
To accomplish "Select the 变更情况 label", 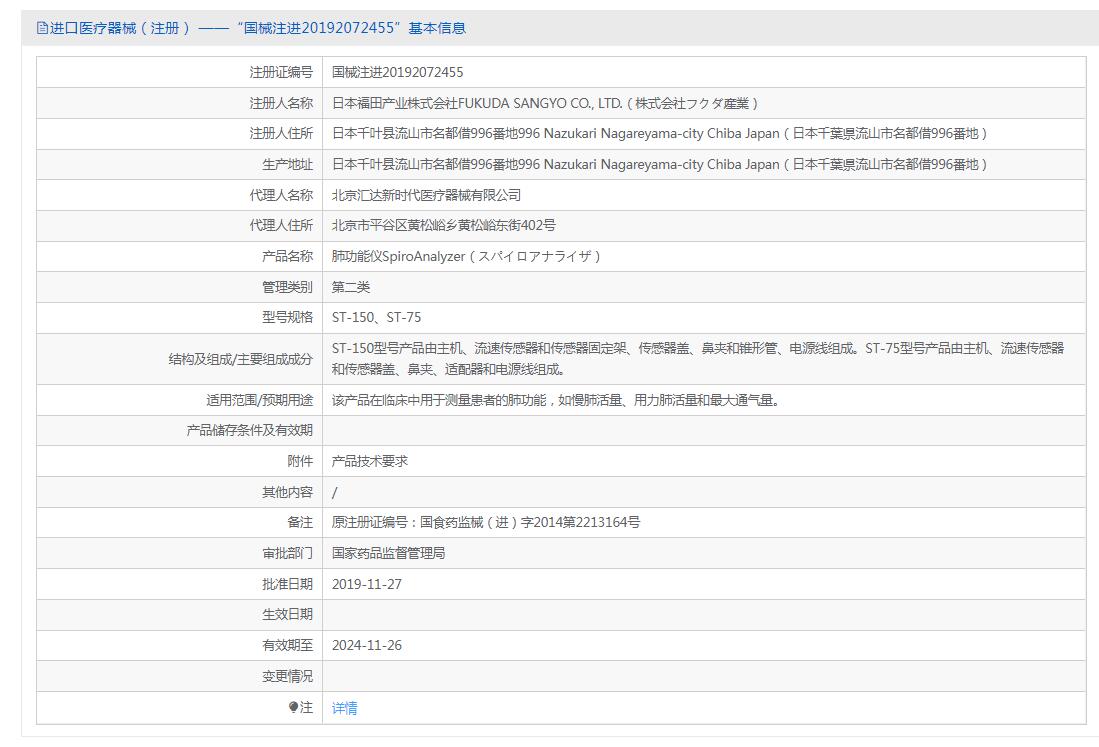I will tap(287, 676).
